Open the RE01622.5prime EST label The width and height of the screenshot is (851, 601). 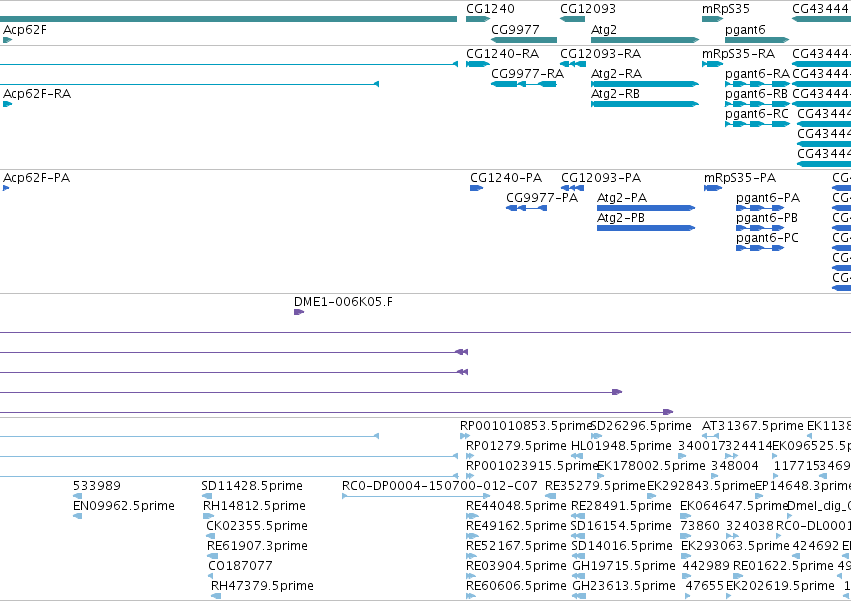point(783,566)
